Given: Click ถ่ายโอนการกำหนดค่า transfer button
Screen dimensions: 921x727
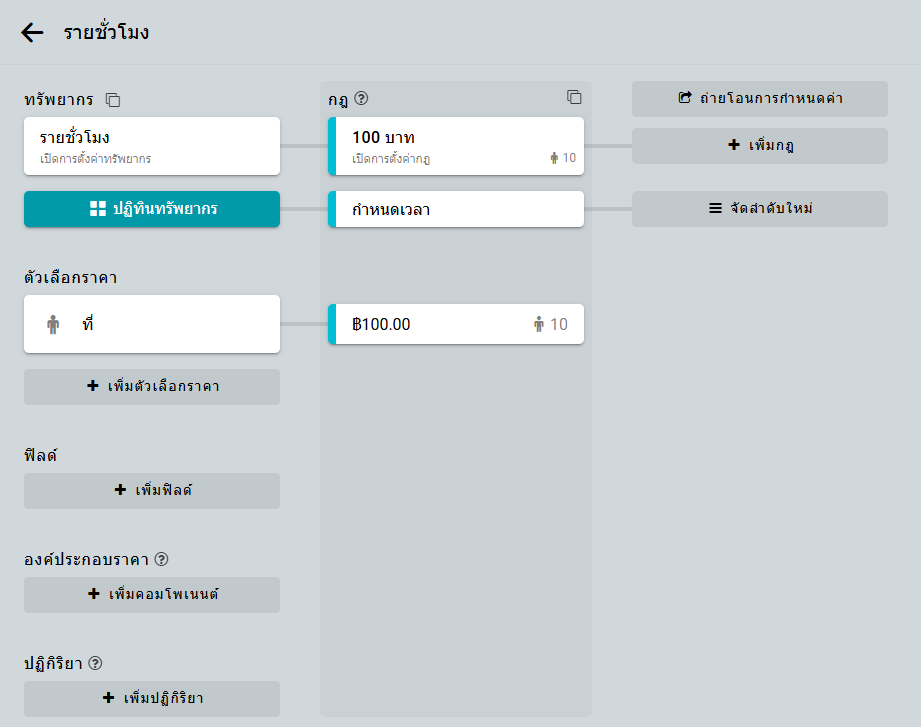Looking at the screenshot, I should pos(759,98).
